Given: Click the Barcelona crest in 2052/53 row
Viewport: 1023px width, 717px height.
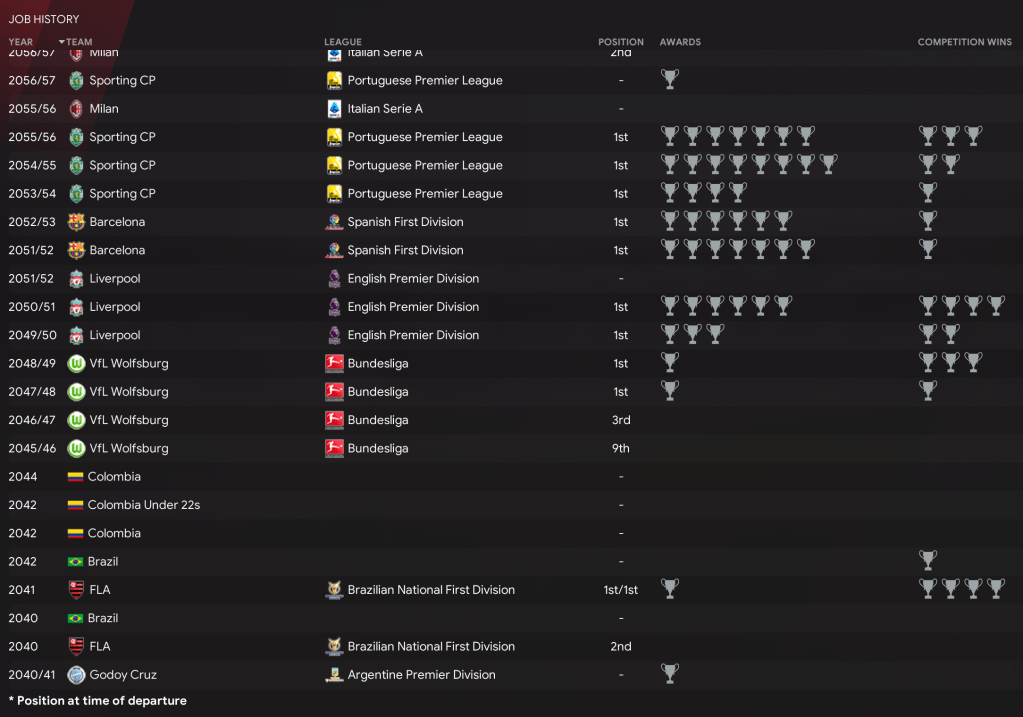Looking at the screenshot, I should pyautogui.click(x=76, y=222).
